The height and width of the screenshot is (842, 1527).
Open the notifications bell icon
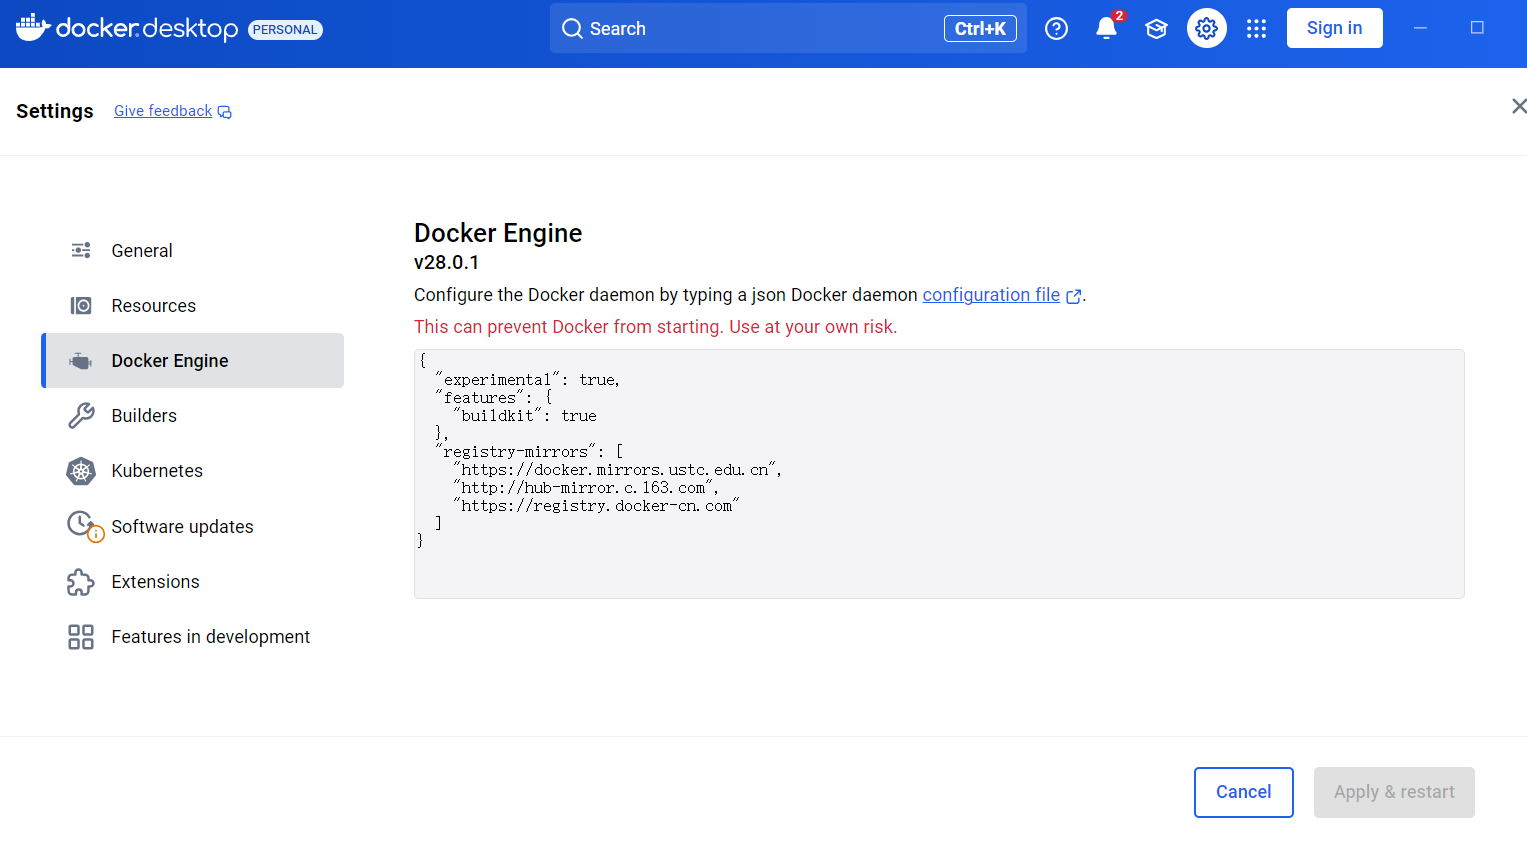pos(1106,29)
